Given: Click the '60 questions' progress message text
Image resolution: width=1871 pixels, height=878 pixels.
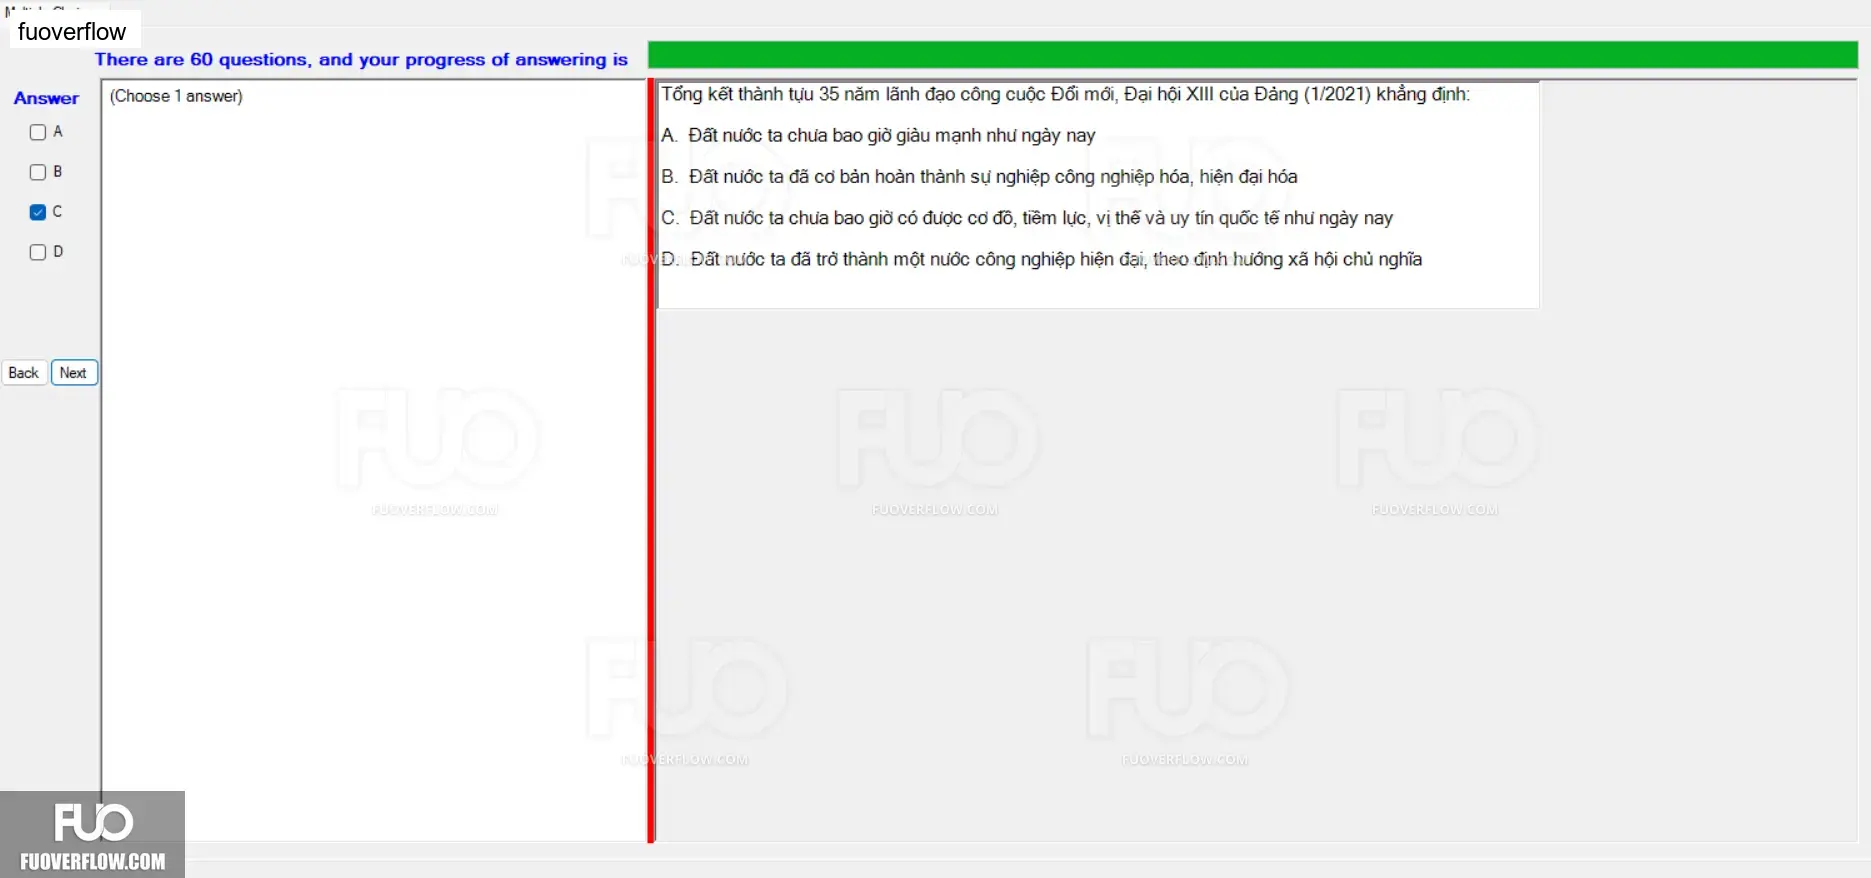Looking at the screenshot, I should coord(361,59).
